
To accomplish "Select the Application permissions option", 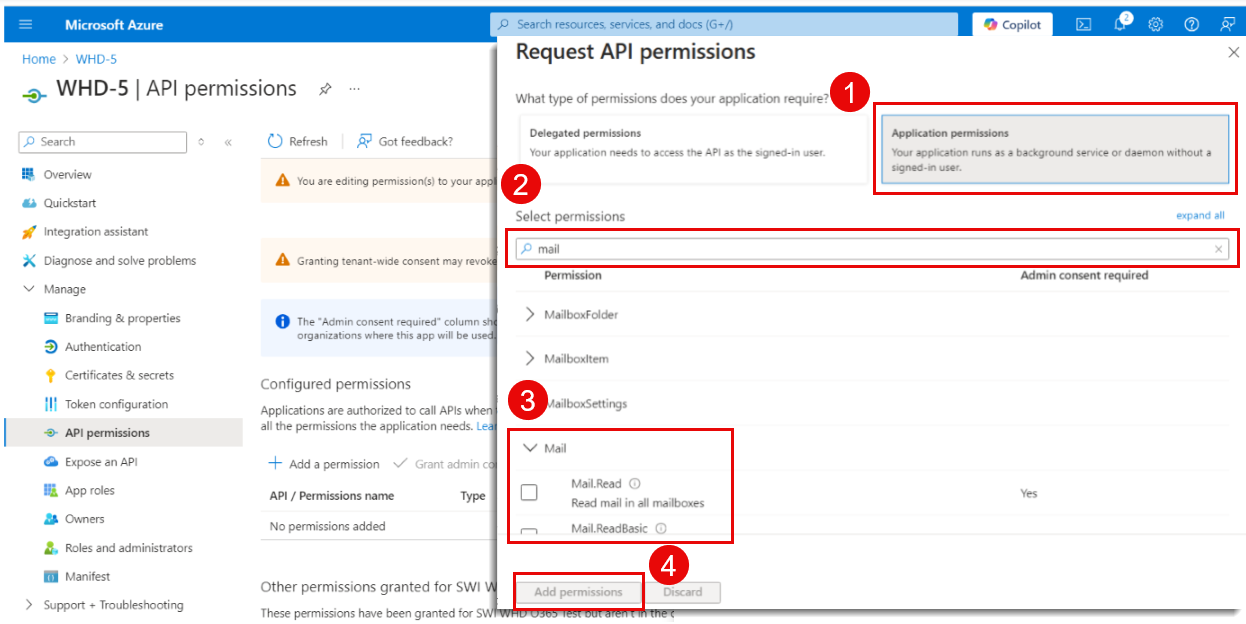I will click(x=1054, y=149).
